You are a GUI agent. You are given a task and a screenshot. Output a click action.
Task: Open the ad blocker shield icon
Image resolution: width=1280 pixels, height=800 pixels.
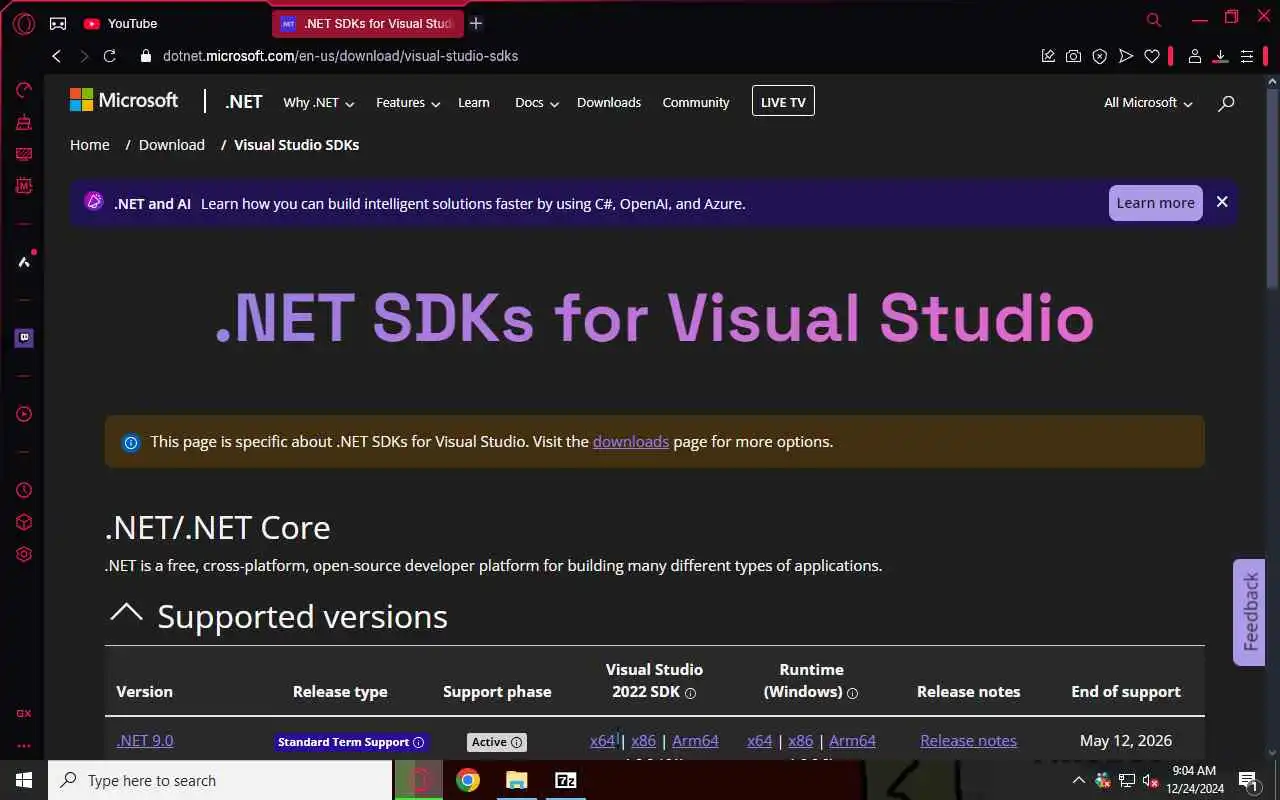point(1100,56)
